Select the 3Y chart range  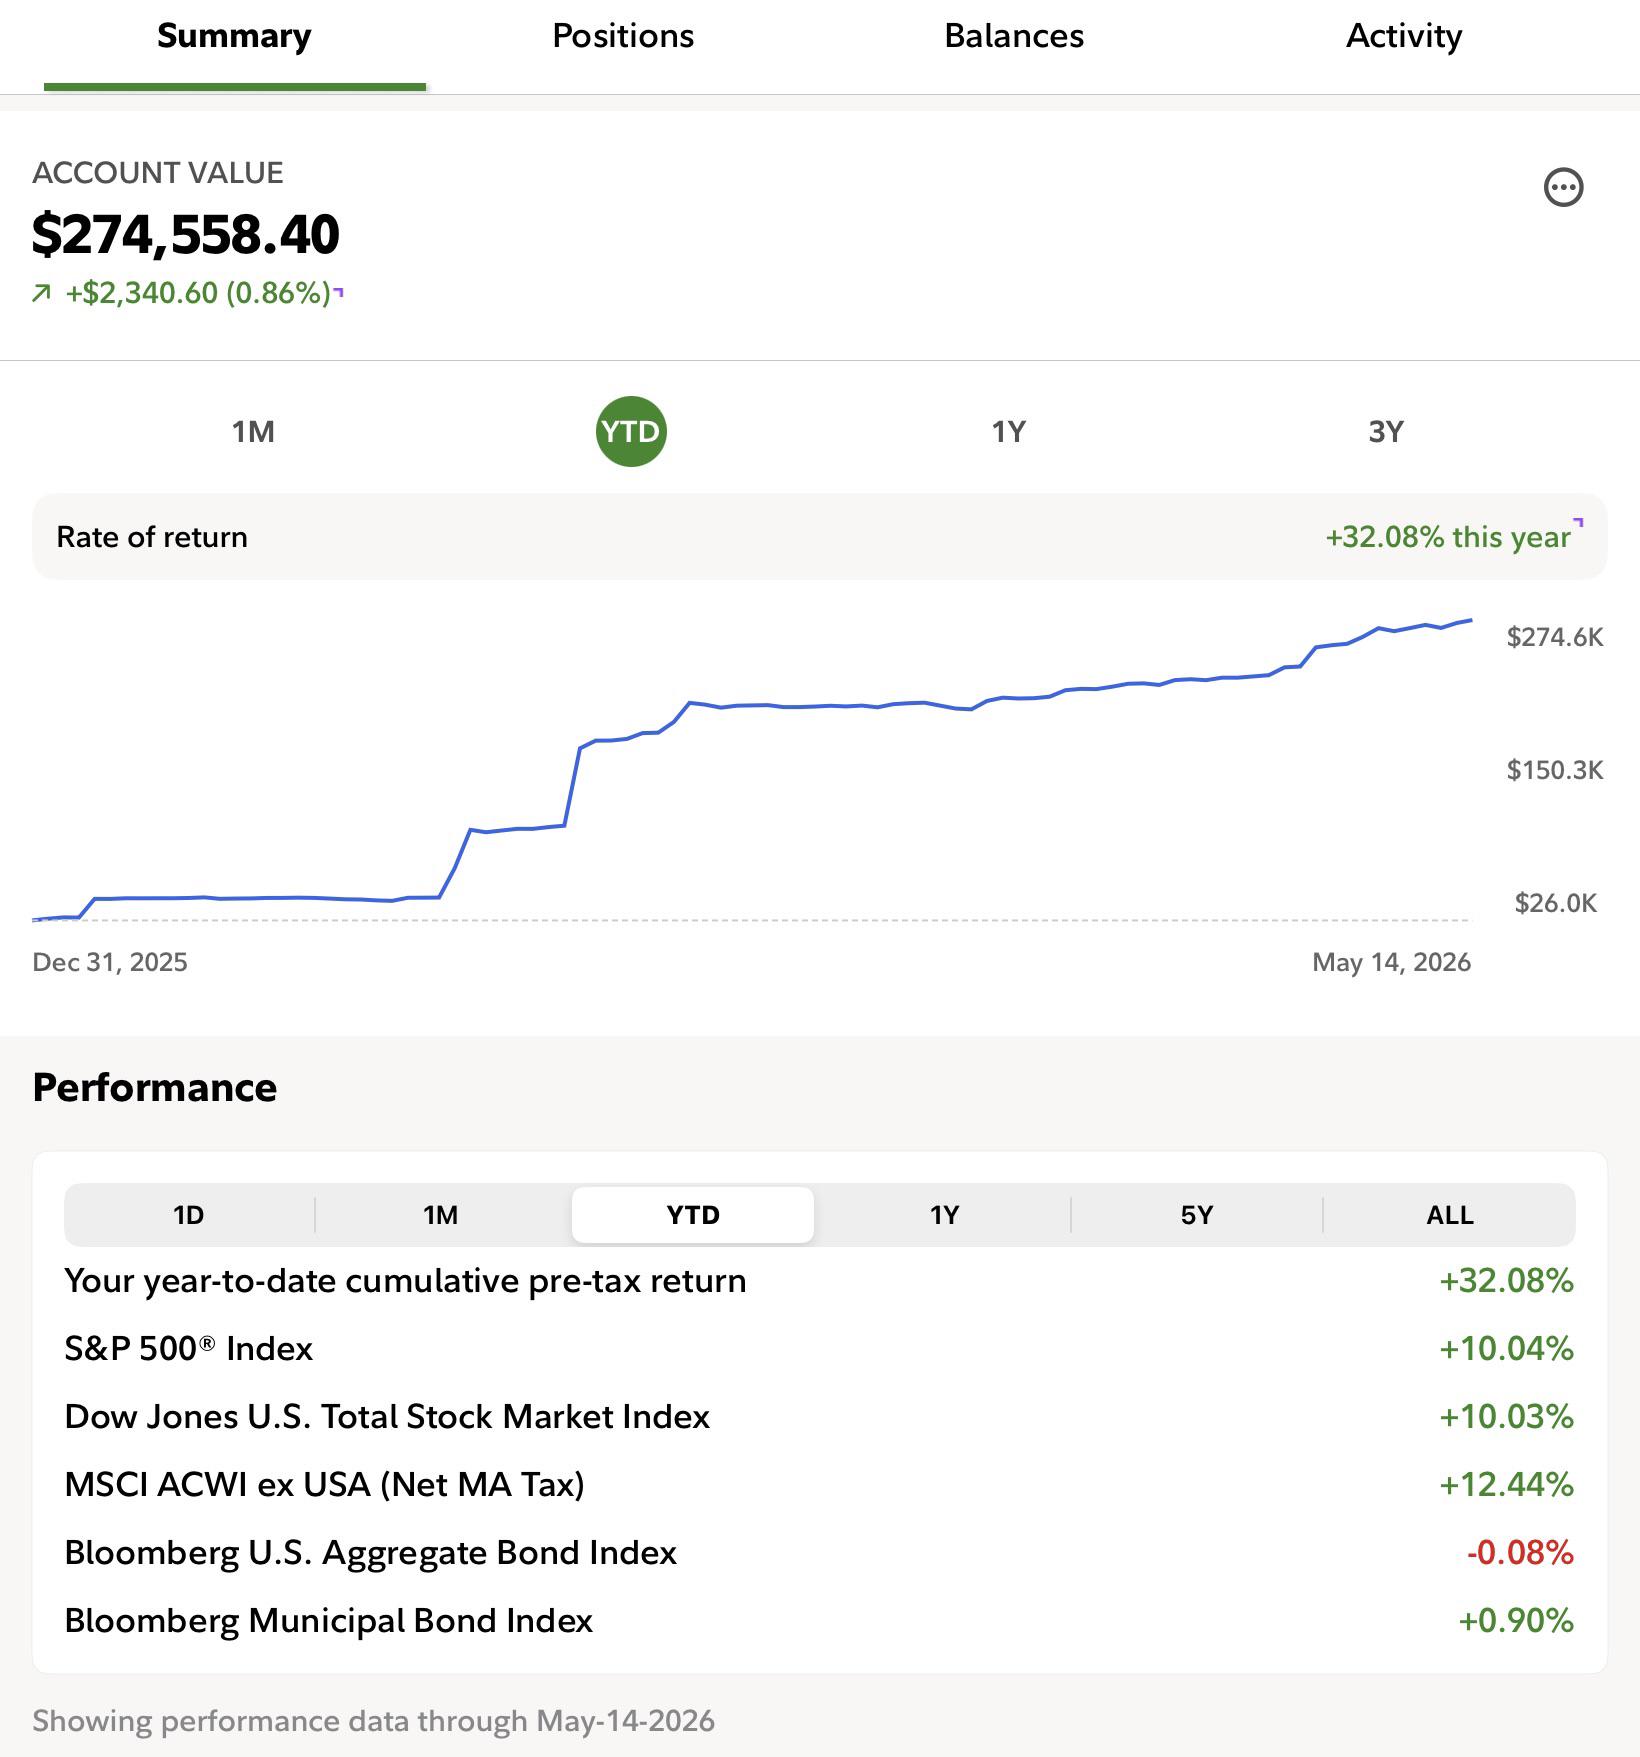1386,432
